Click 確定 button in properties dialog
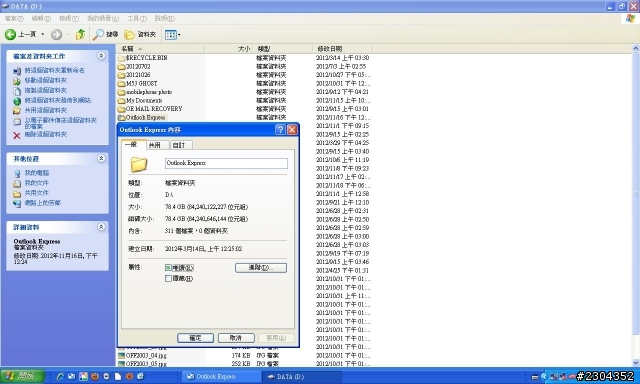Viewport: 640px width, 384px height. point(196,338)
